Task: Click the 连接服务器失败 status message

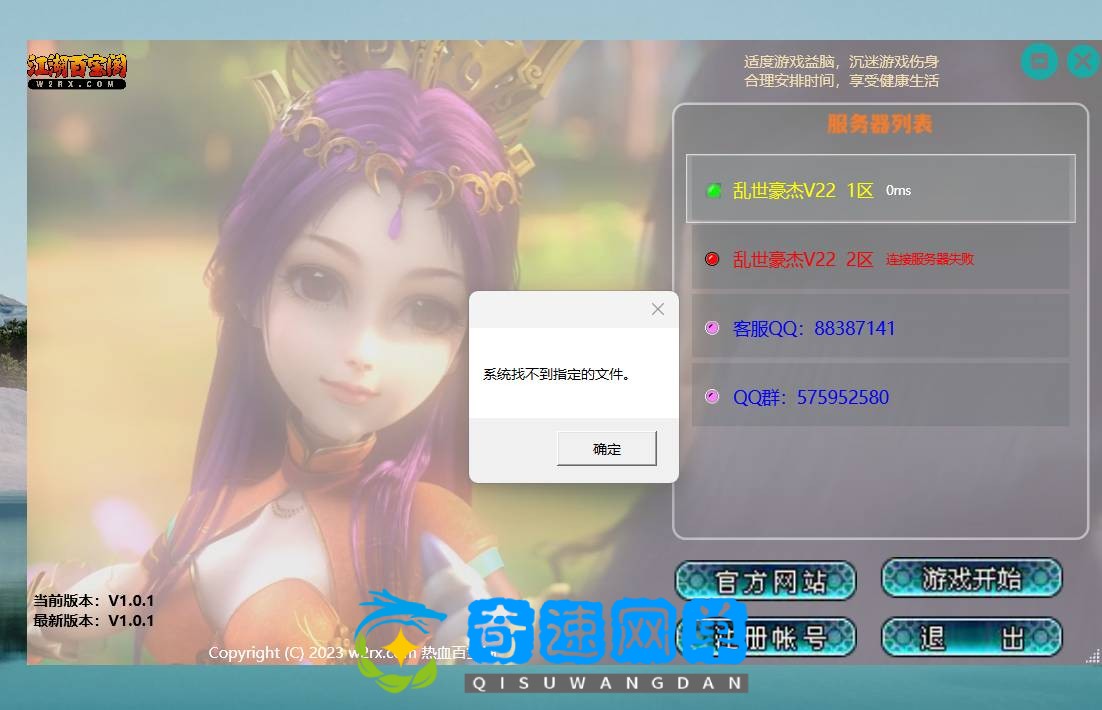Action: click(929, 259)
